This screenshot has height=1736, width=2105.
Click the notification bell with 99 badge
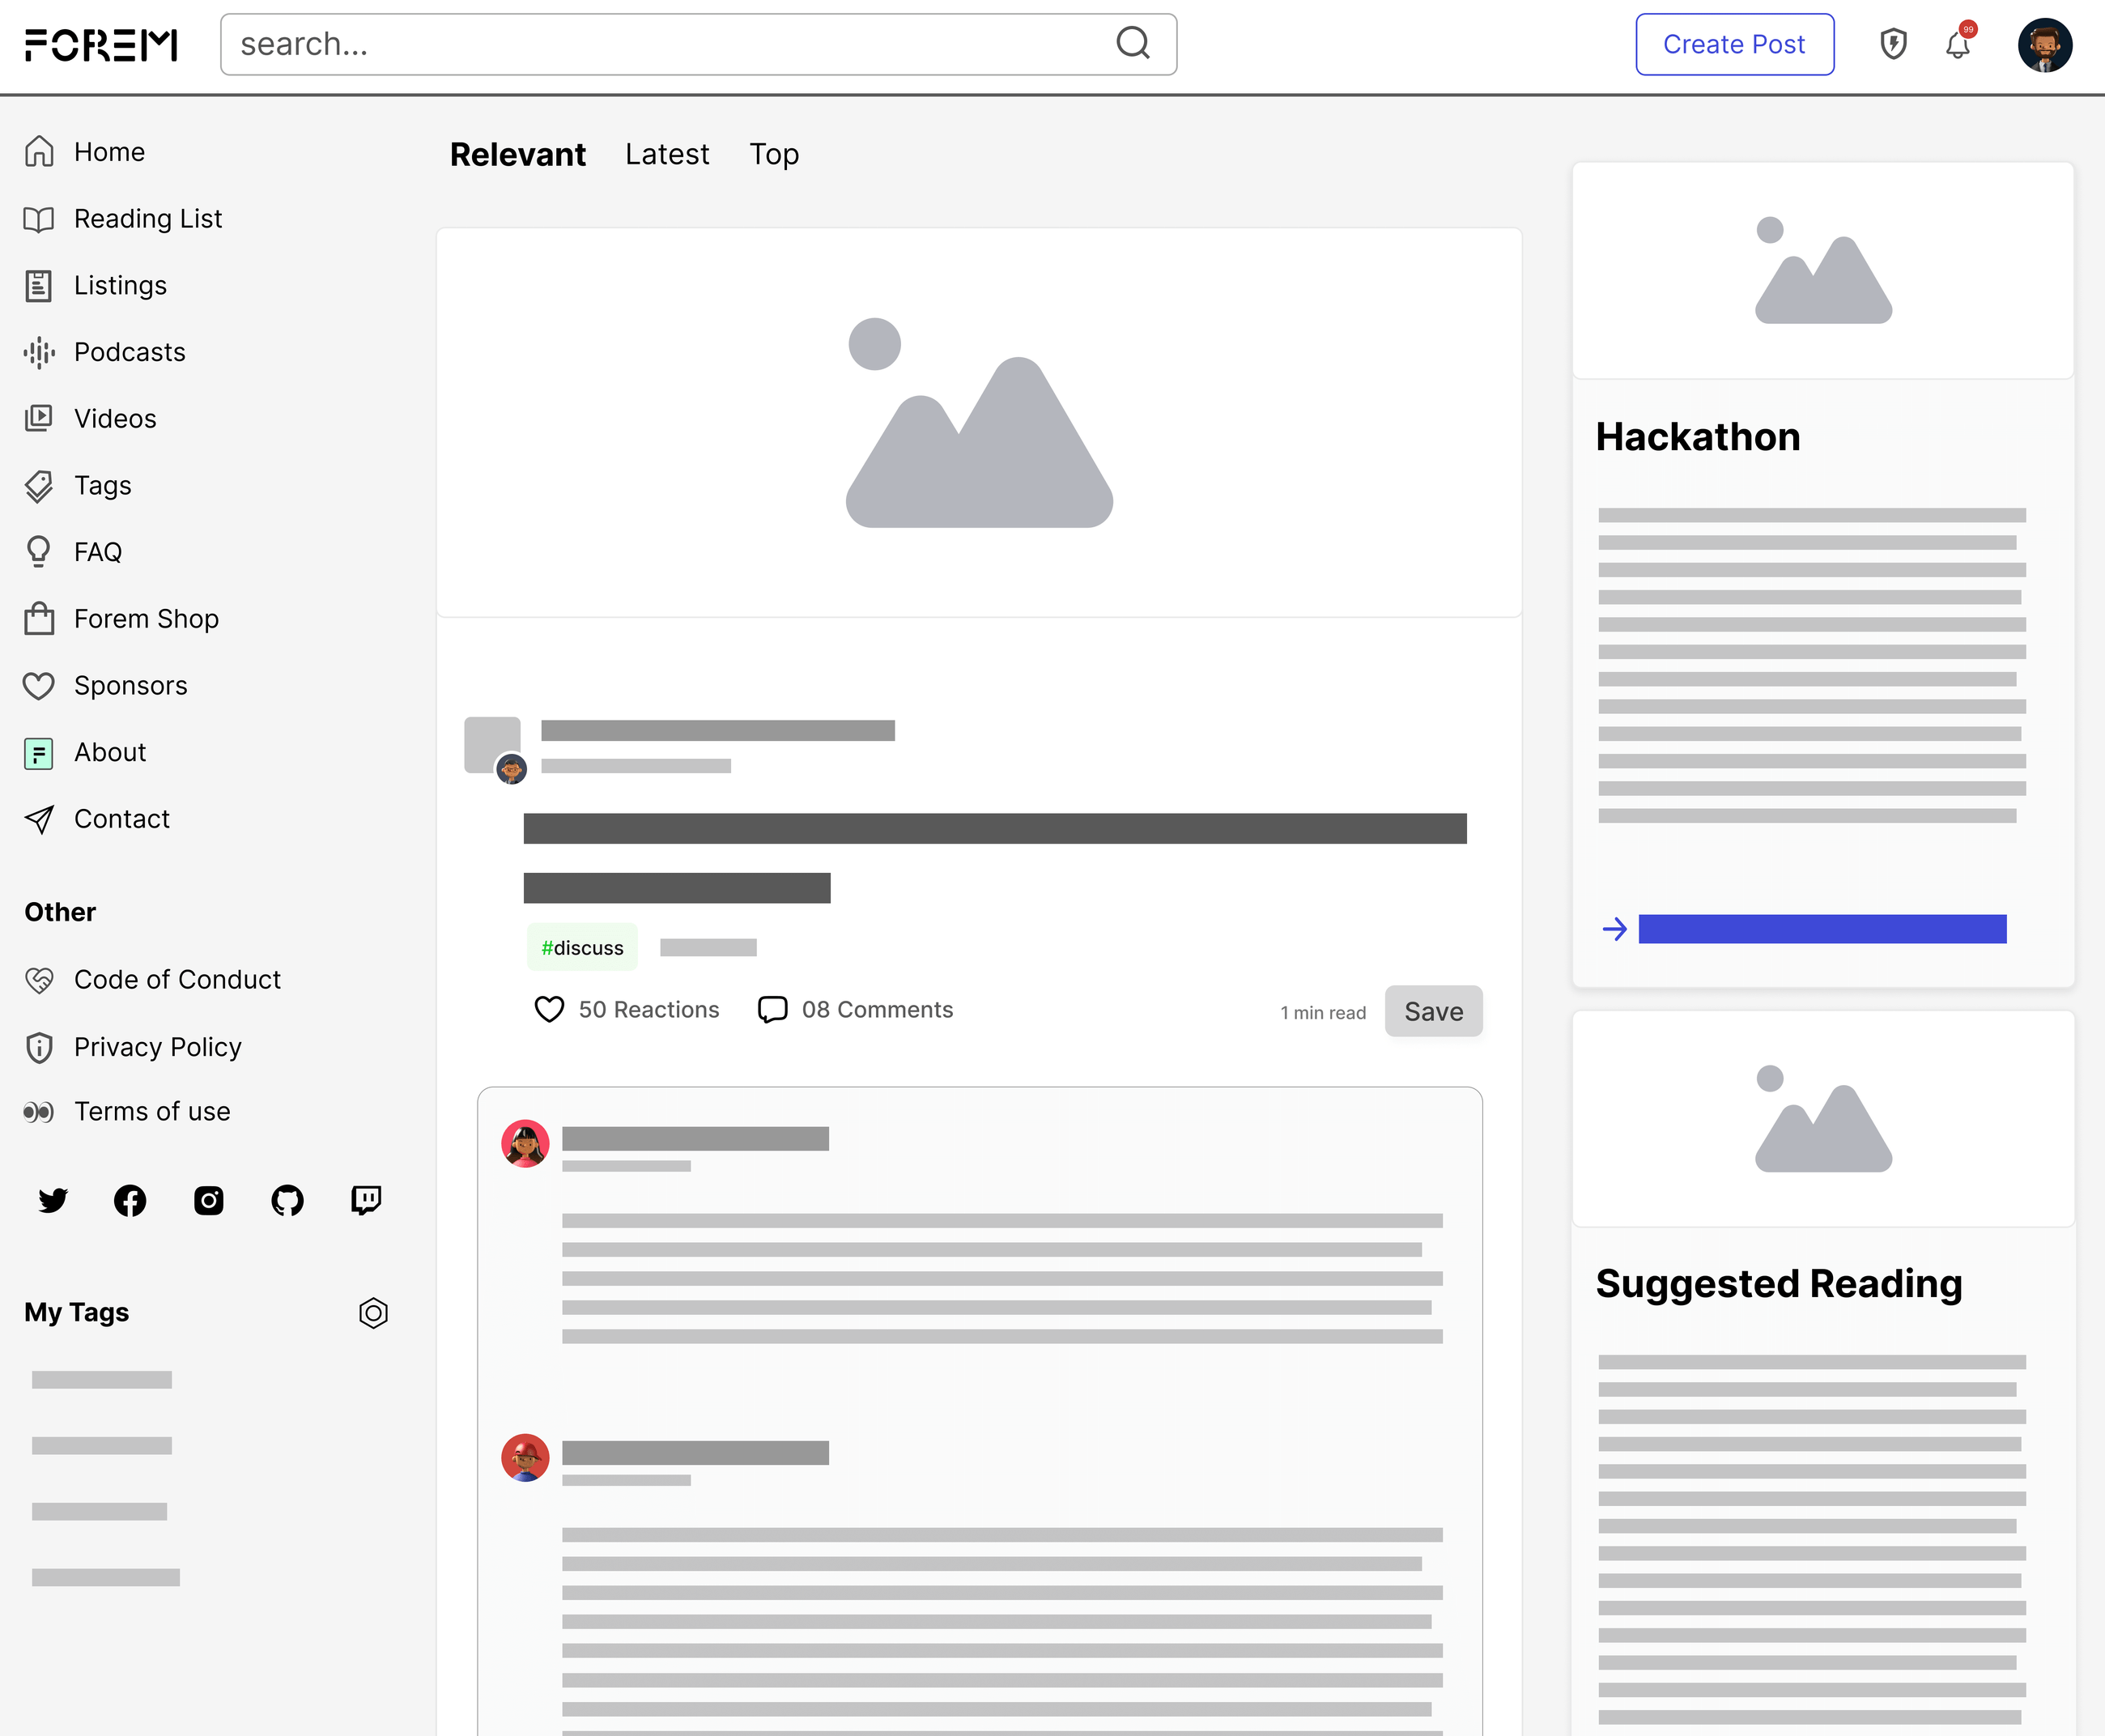click(1959, 44)
